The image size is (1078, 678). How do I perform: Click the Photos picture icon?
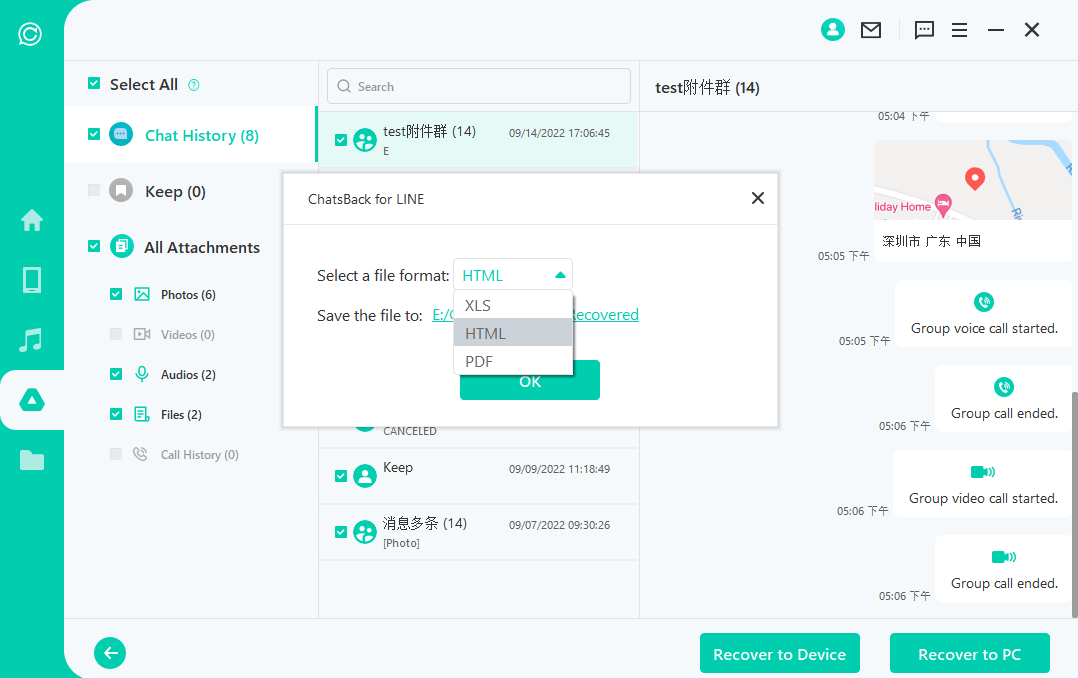coord(142,294)
